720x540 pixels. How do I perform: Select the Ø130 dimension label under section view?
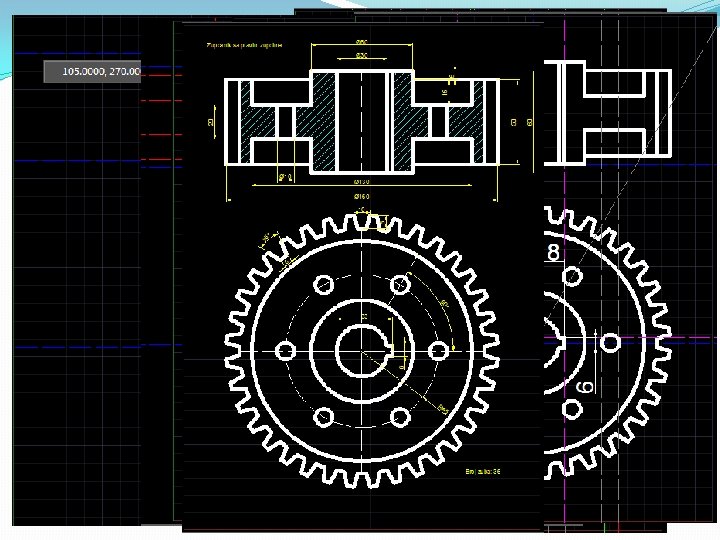coord(362,182)
